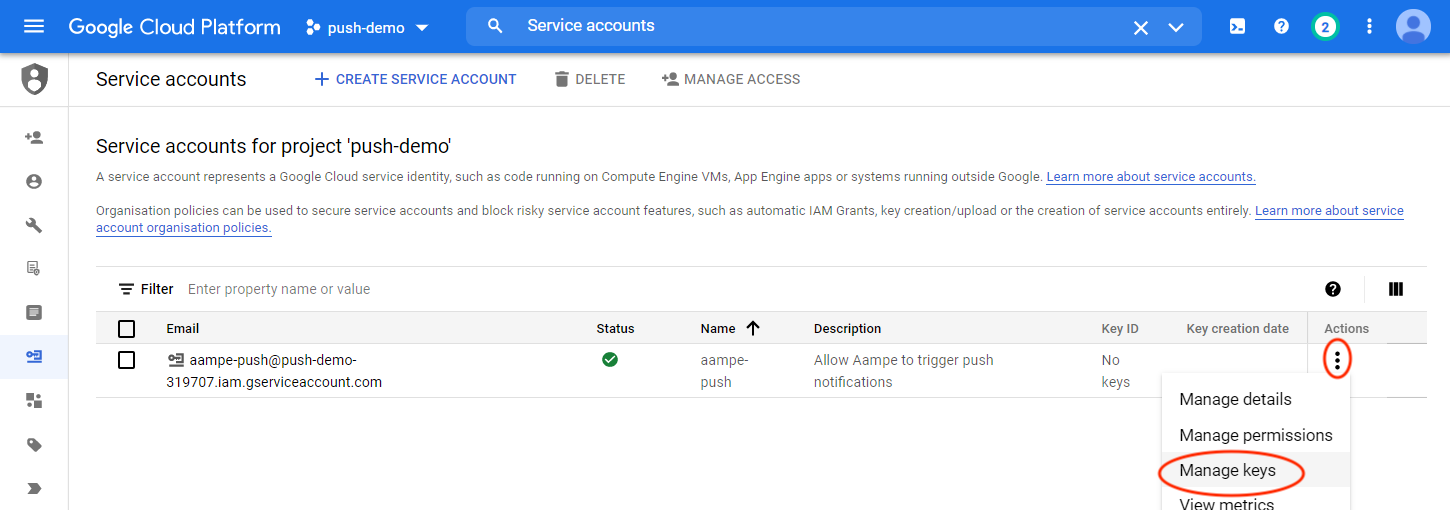1450x510 pixels.
Task: Expand the search options chevron
Action: [1176, 28]
